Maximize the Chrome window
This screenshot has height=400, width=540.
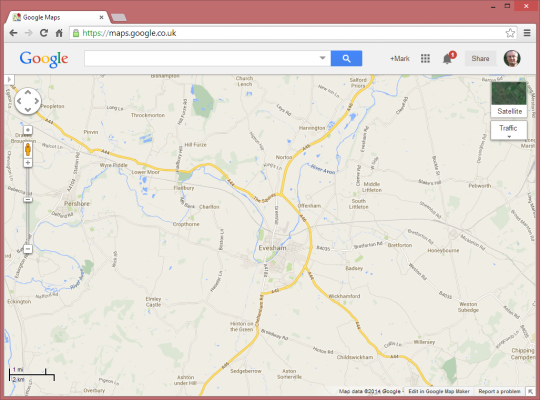tap(507, 6)
